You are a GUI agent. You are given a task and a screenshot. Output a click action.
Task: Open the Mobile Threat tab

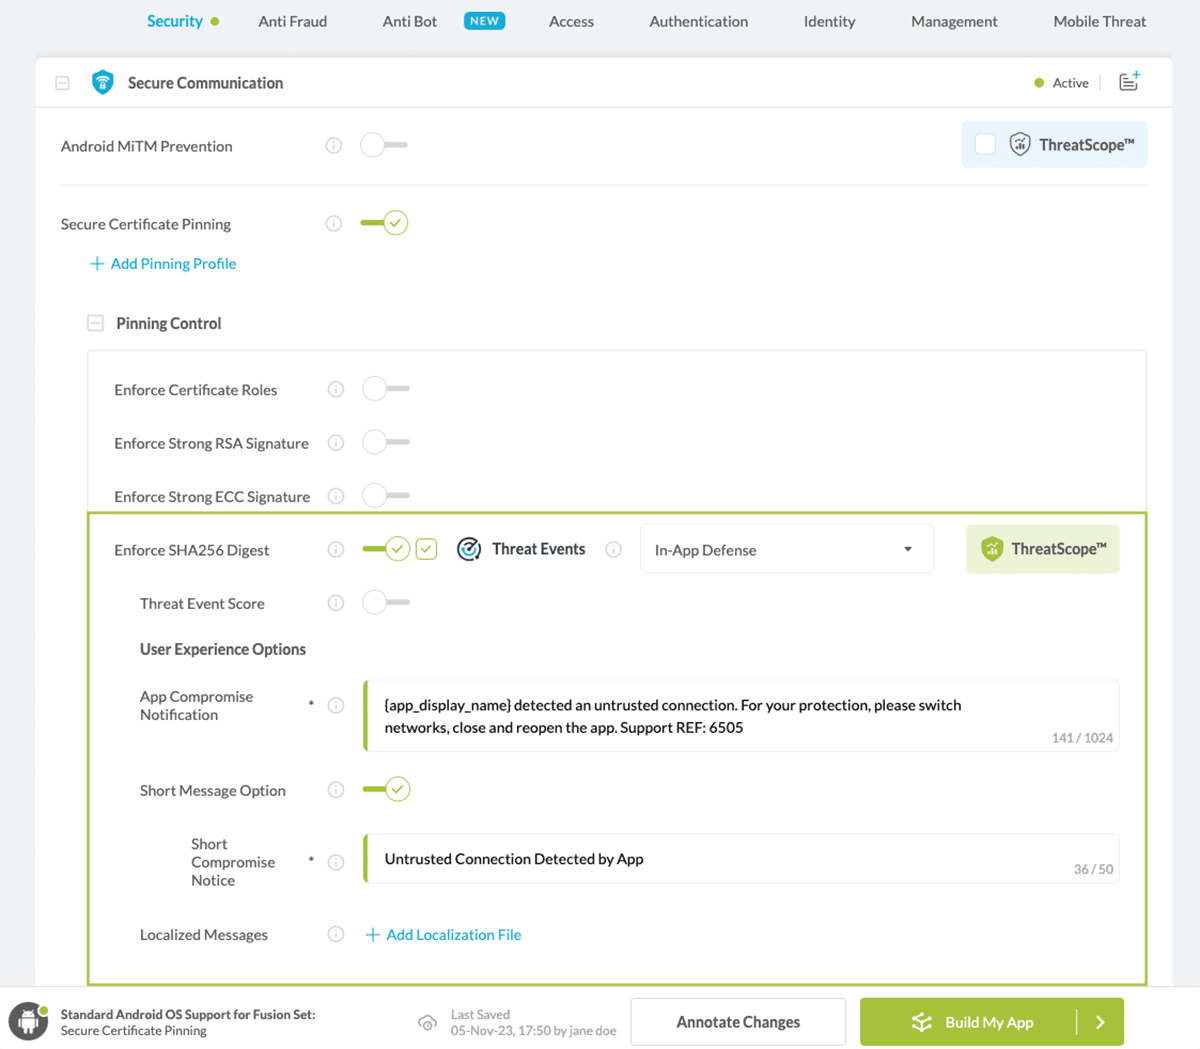pyautogui.click(x=1099, y=21)
